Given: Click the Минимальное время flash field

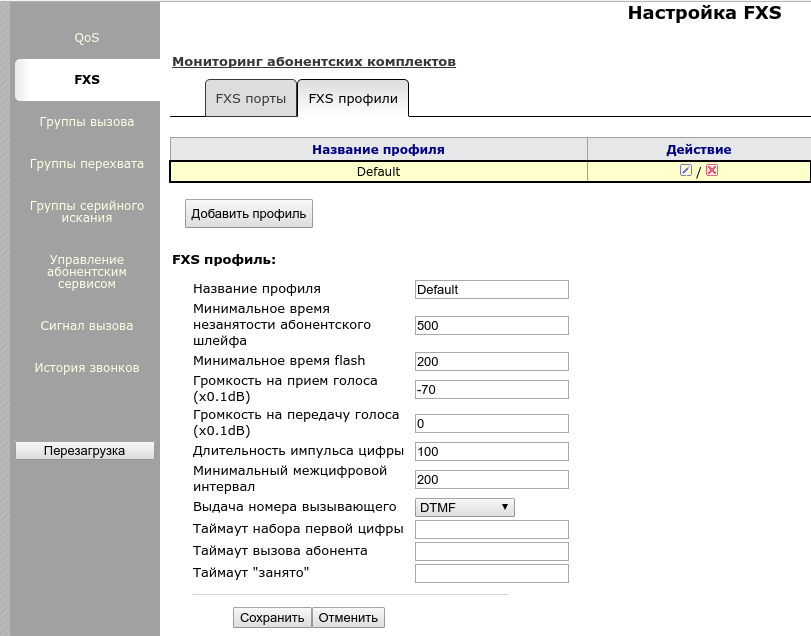Looking at the screenshot, I should point(492,361).
